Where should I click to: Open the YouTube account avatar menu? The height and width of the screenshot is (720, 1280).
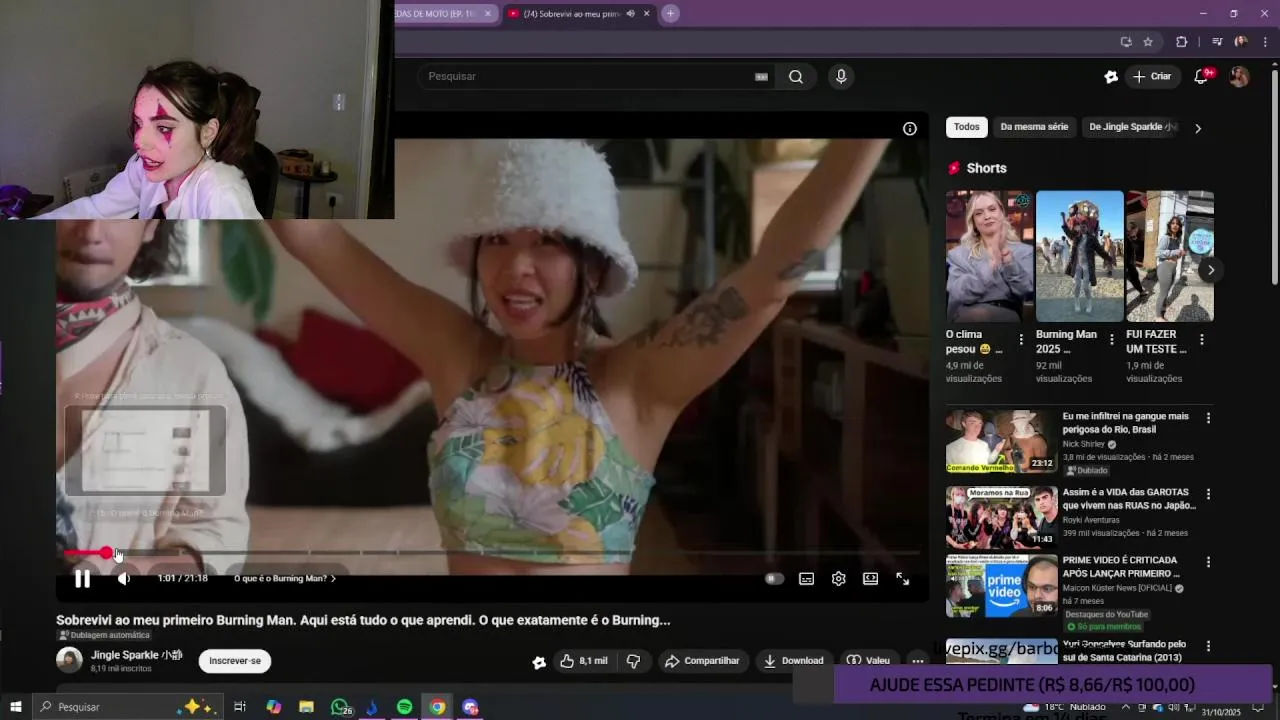point(1239,76)
